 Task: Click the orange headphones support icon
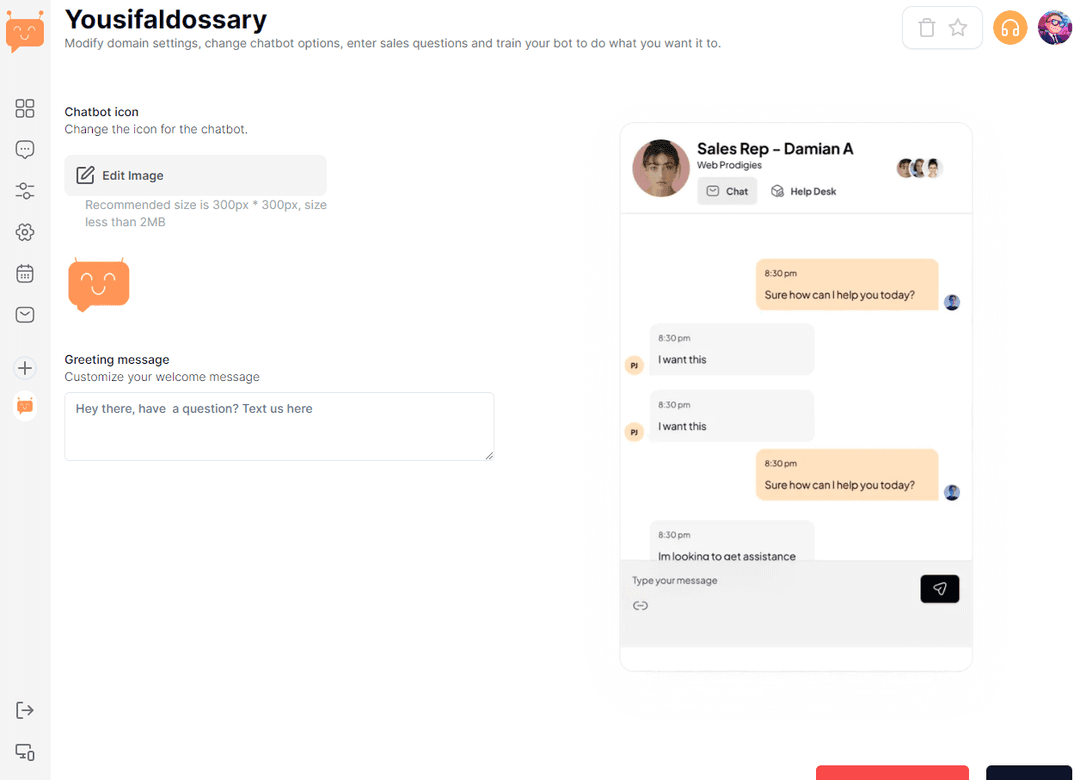pos(1010,28)
